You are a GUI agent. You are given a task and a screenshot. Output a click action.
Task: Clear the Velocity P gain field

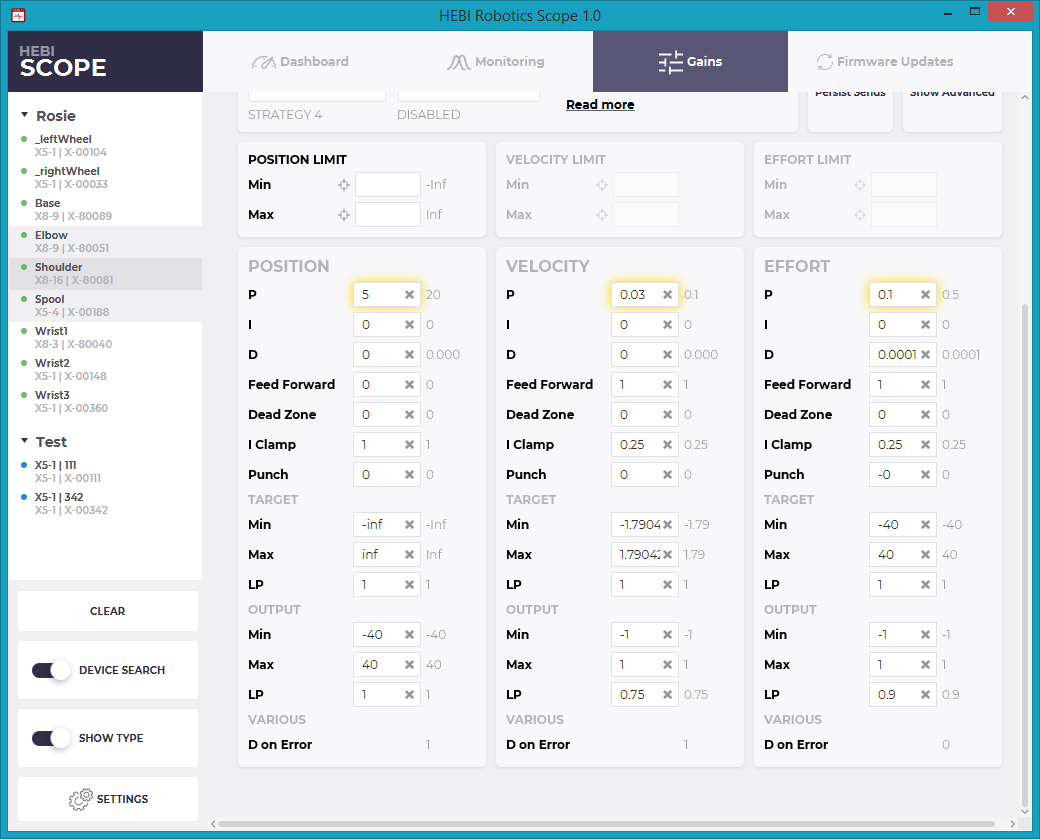pos(667,295)
